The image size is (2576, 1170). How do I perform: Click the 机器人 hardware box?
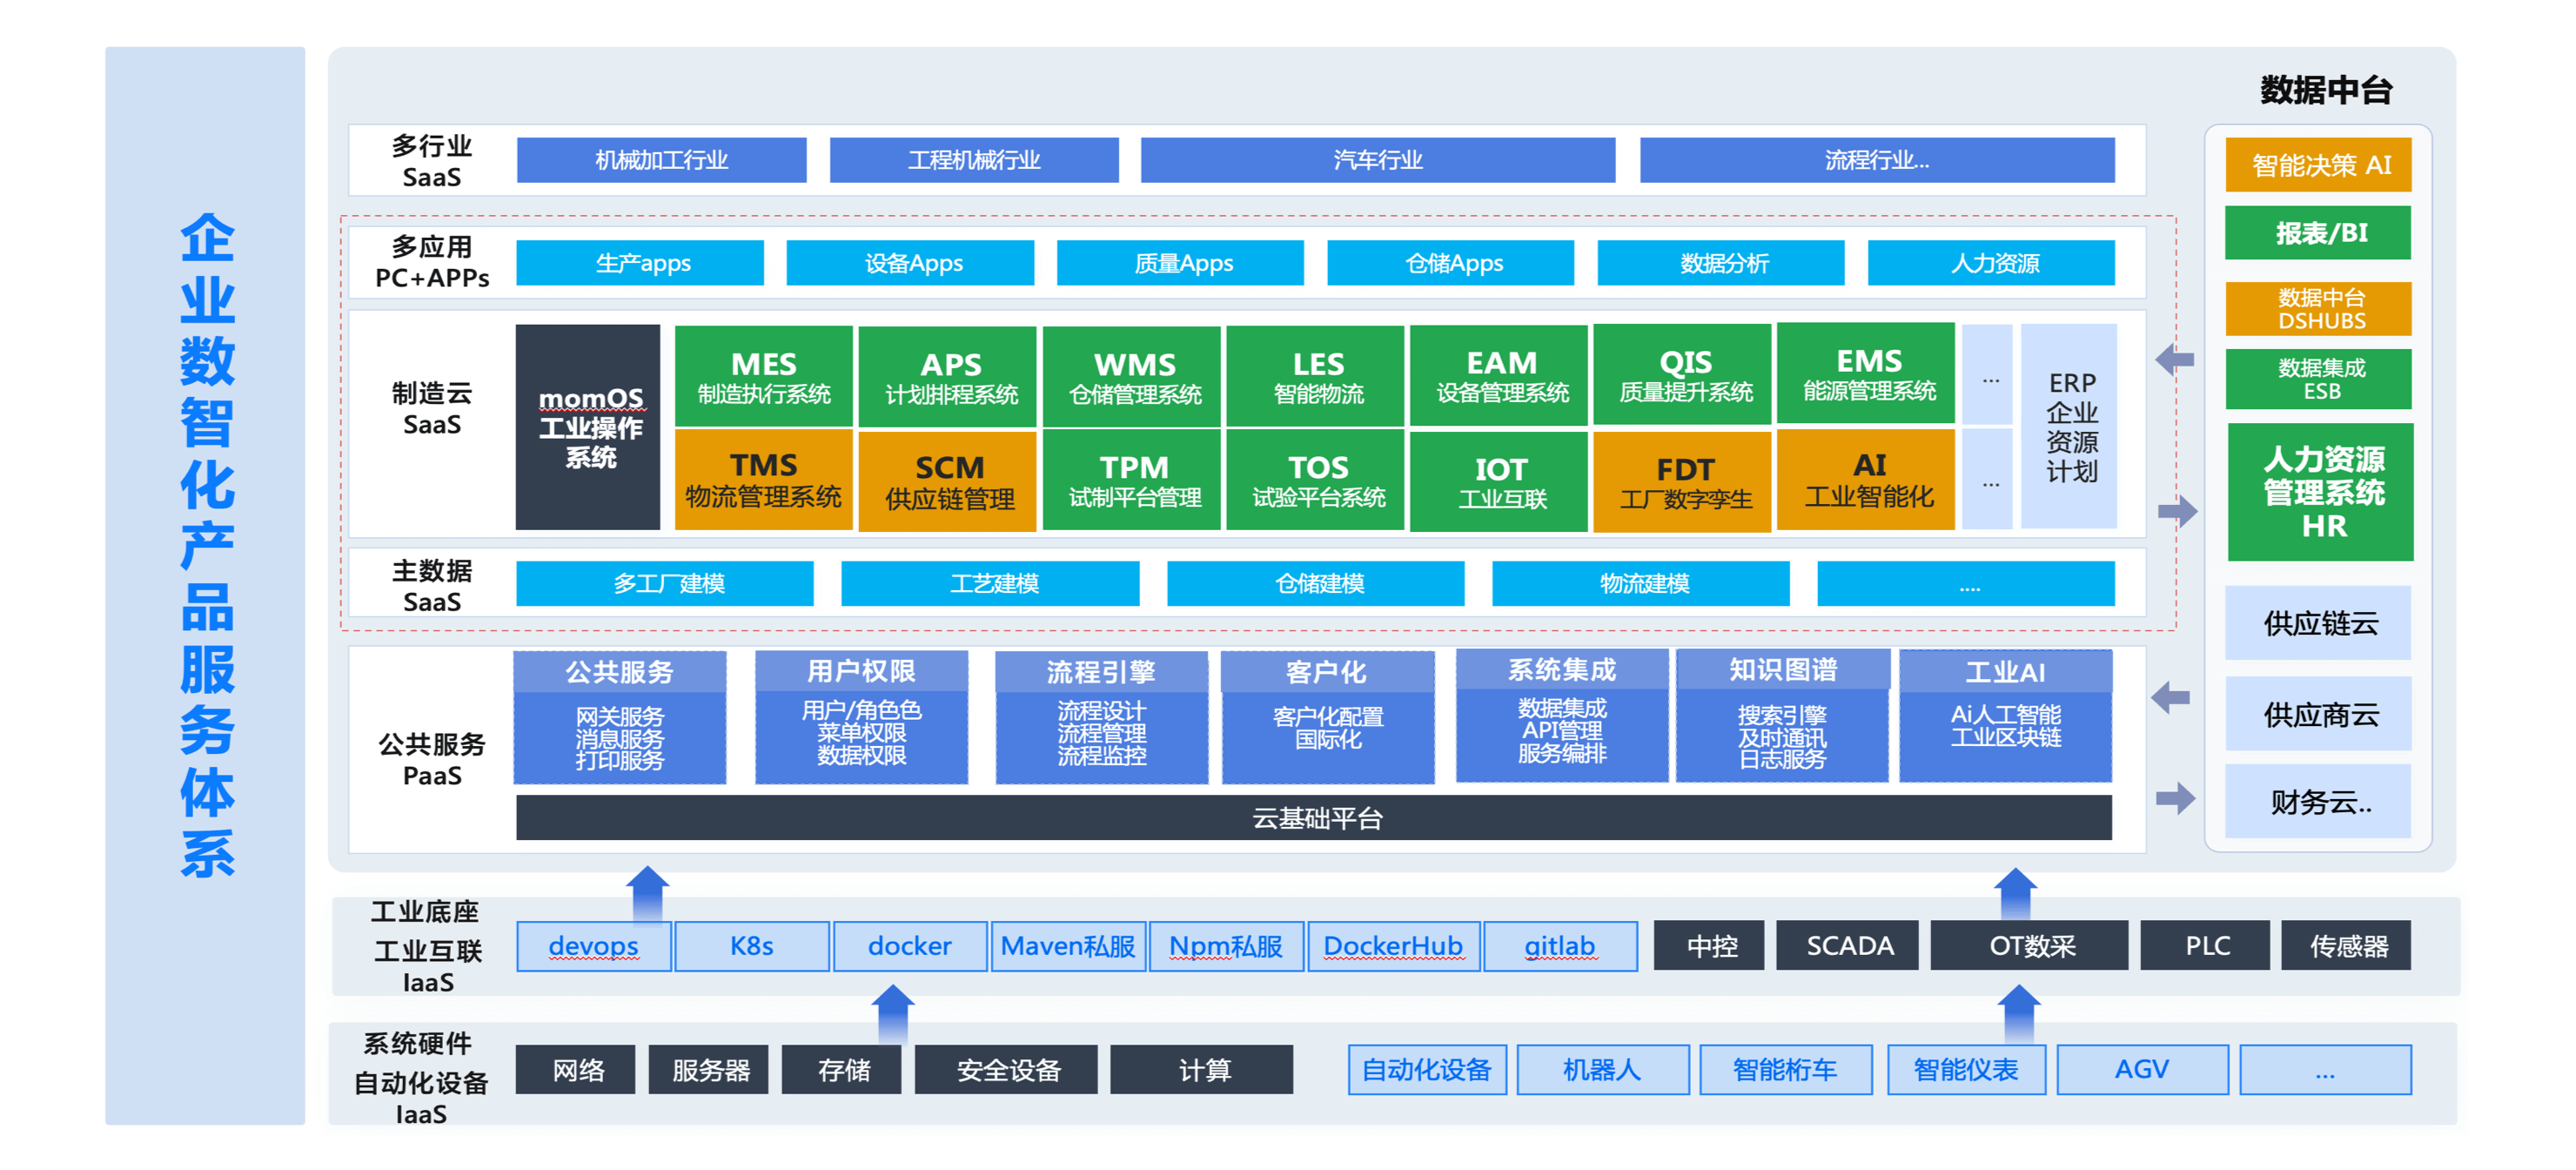(1602, 1070)
